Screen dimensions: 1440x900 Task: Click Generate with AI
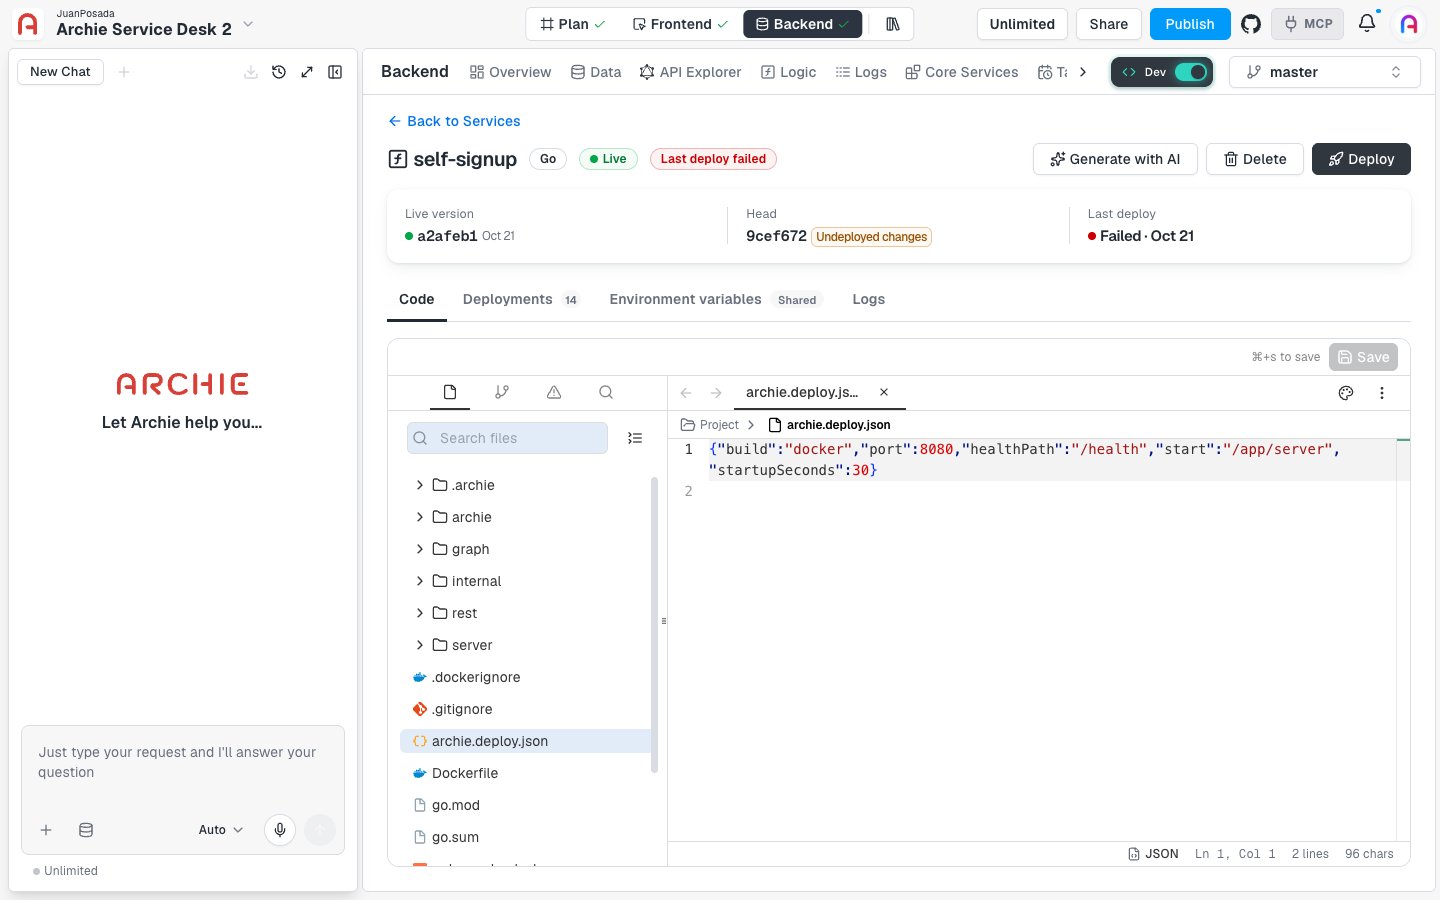1115,159
